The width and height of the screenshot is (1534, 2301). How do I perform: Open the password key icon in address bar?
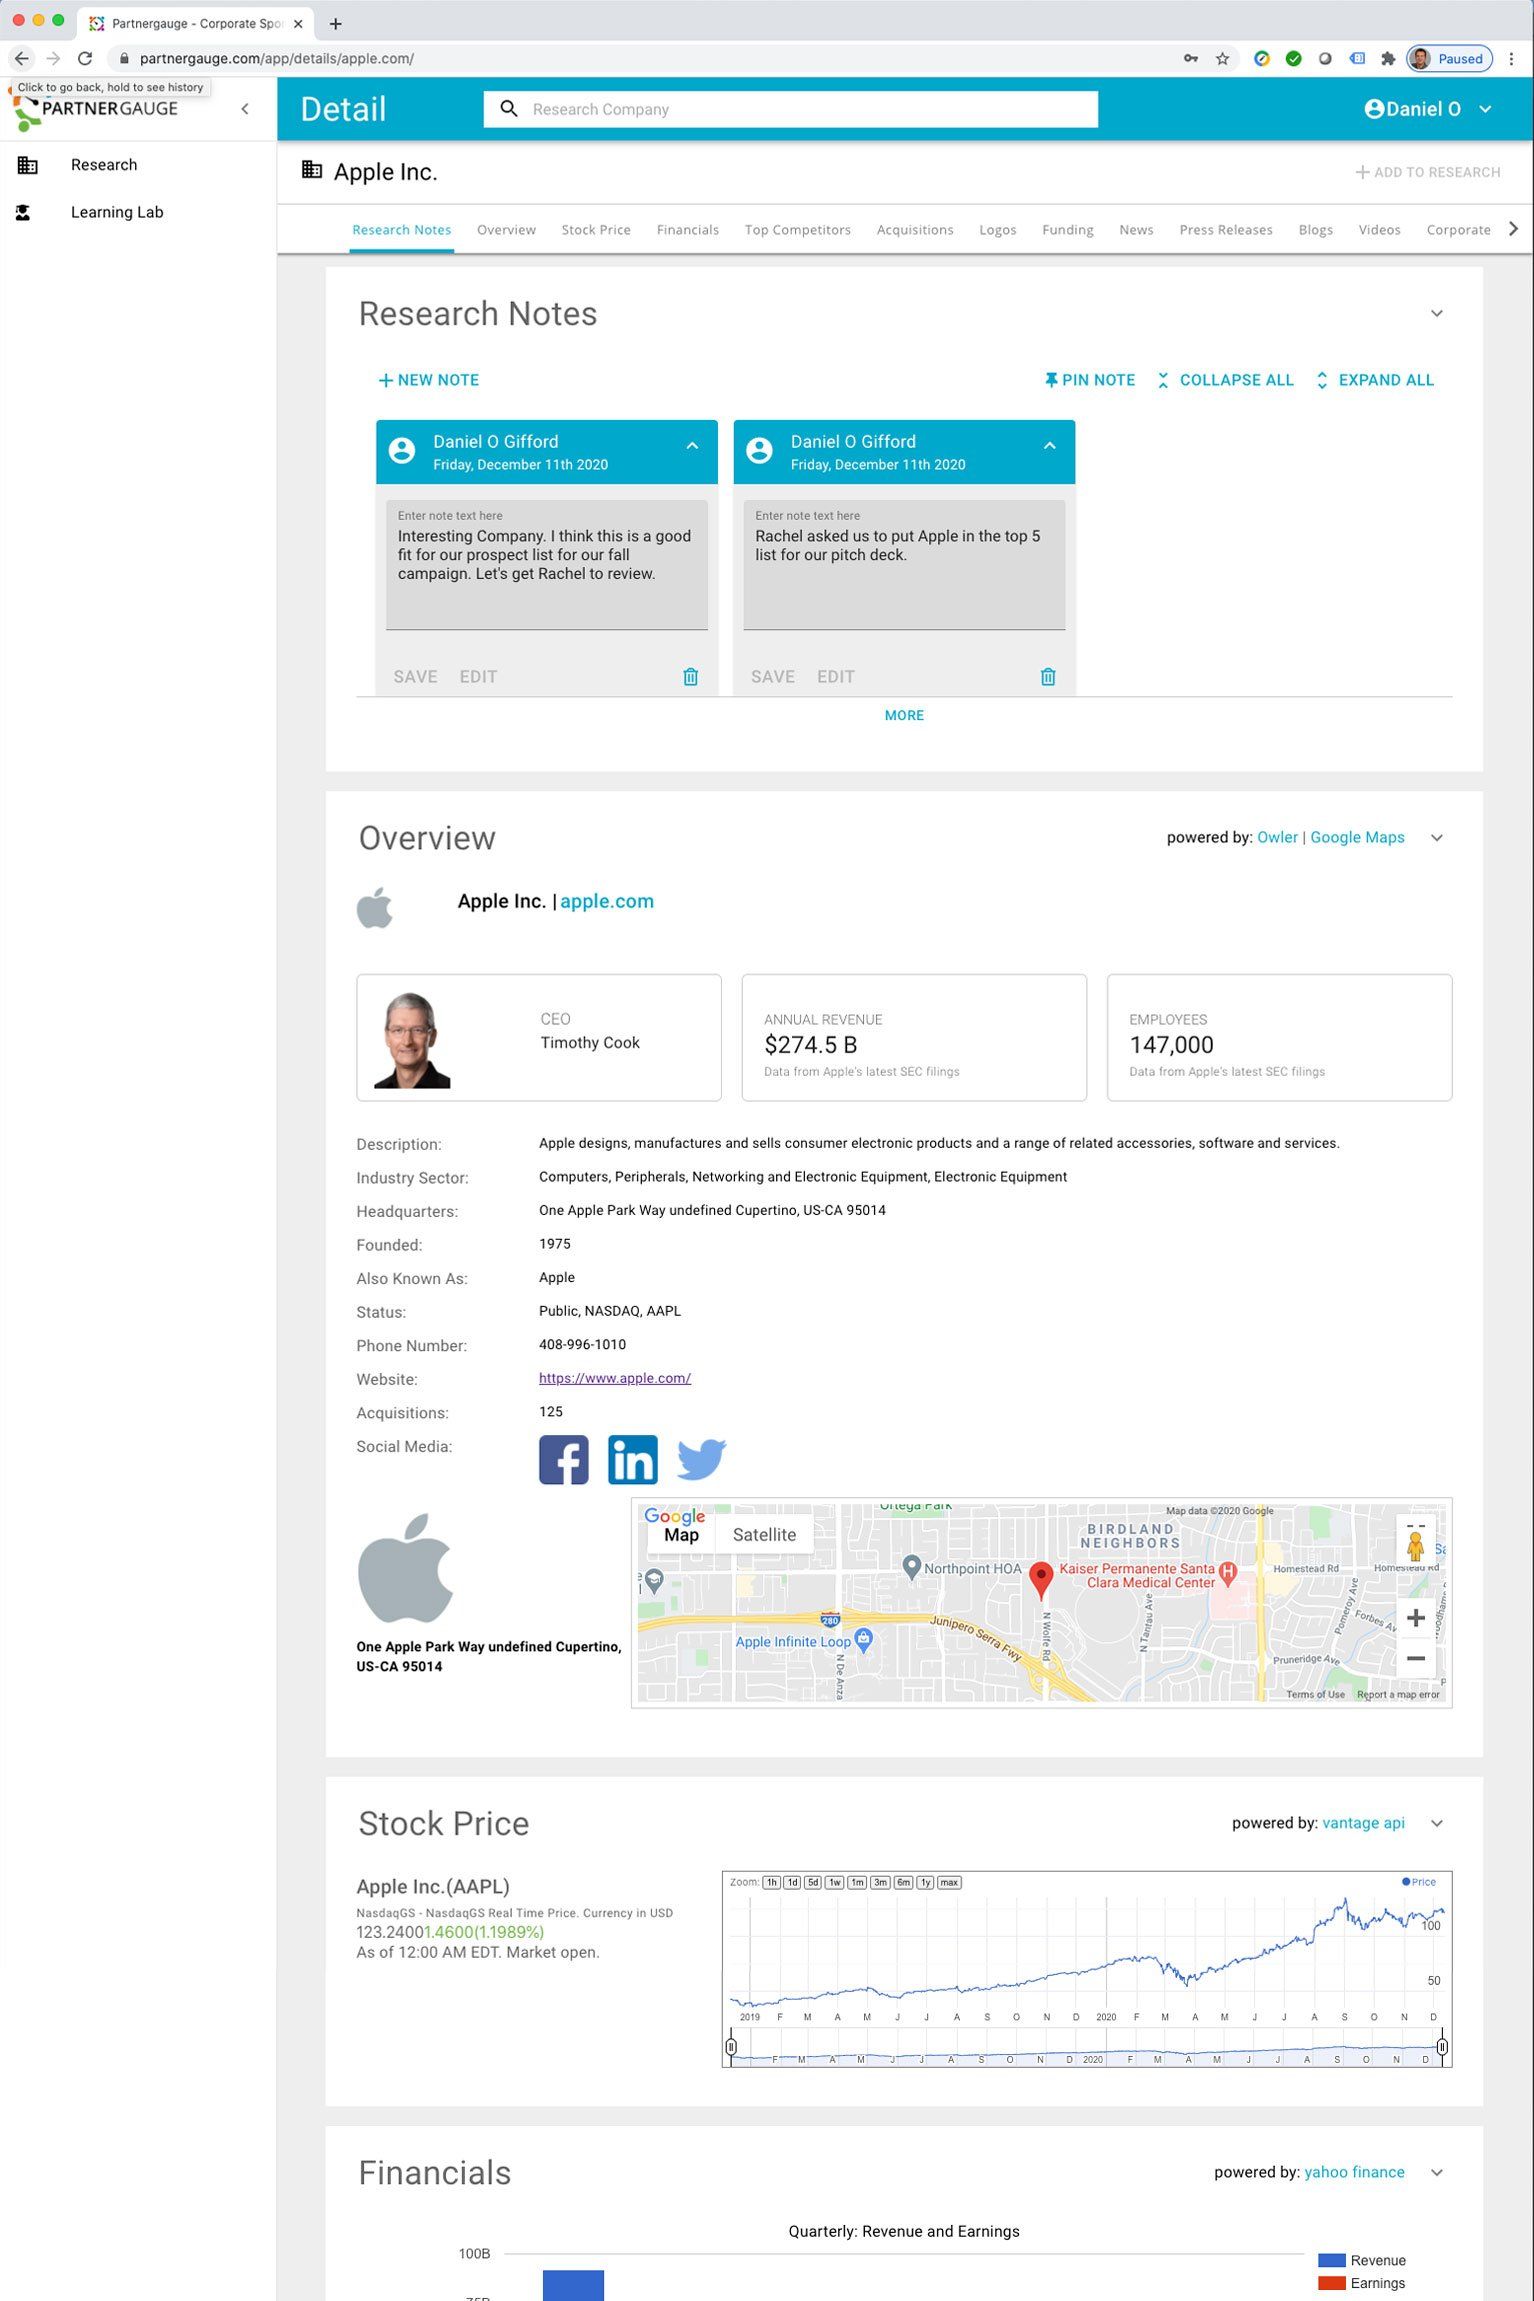[1190, 59]
